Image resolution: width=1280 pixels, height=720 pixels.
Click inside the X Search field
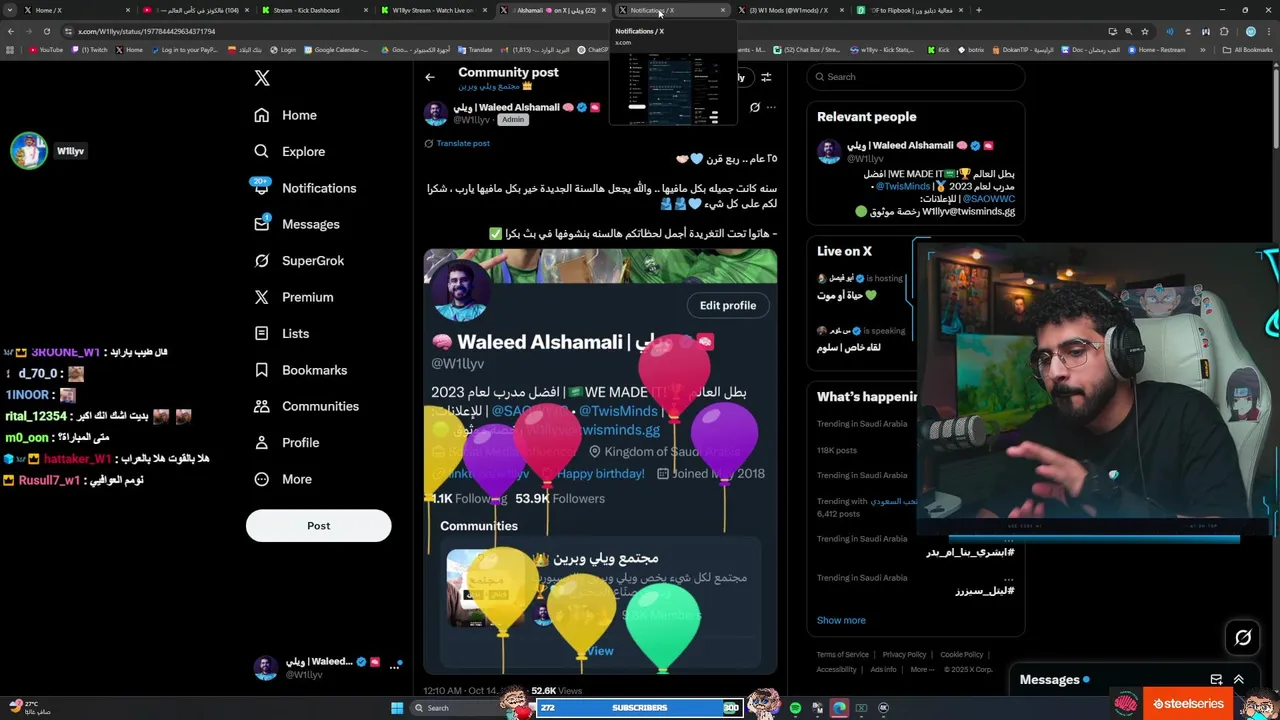916,77
